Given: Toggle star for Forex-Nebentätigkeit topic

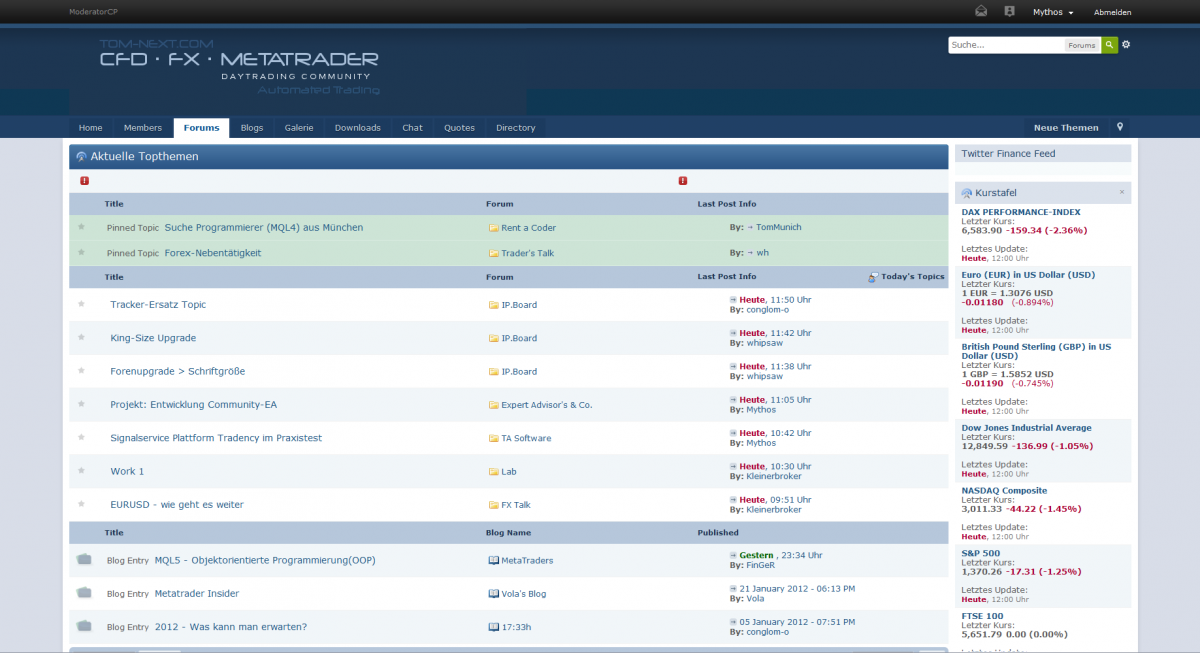Looking at the screenshot, I should pyautogui.click(x=82, y=253).
